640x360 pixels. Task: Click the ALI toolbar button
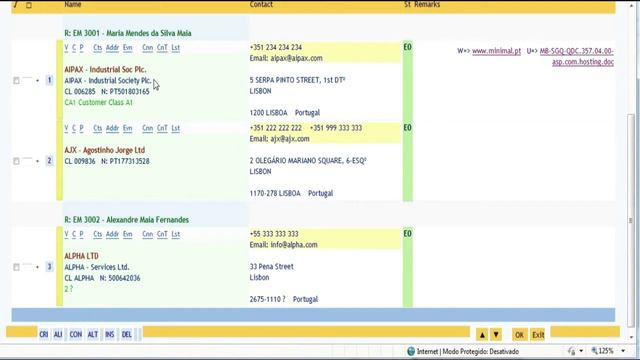pyautogui.click(x=58, y=335)
